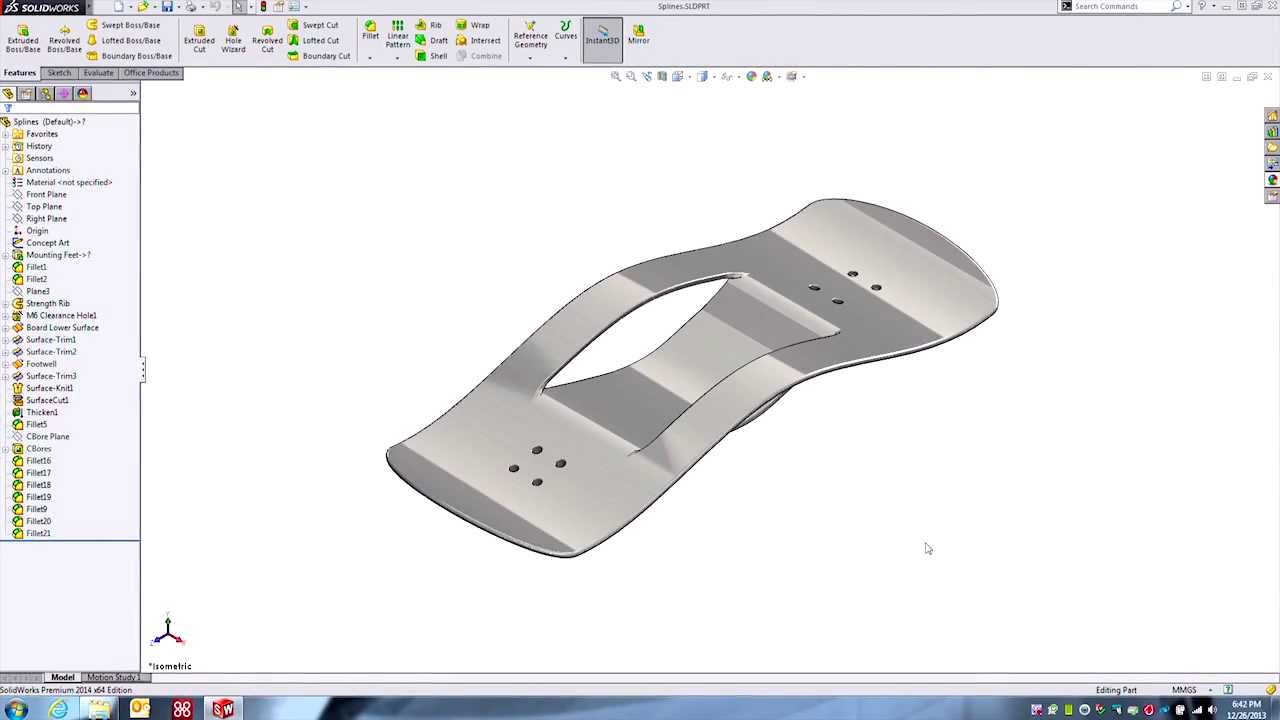This screenshot has height=720, width=1280.
Task: Expand the Curves dropdown arrow
Action: point(565,57)
